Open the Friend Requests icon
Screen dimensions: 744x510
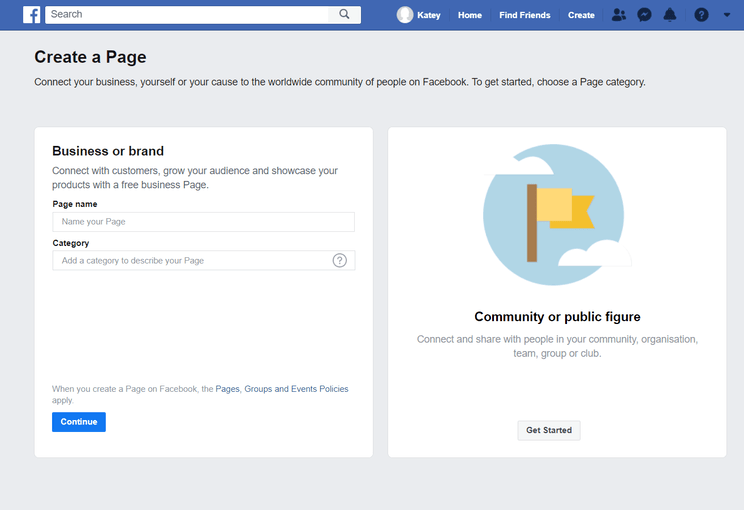point(619,15)
